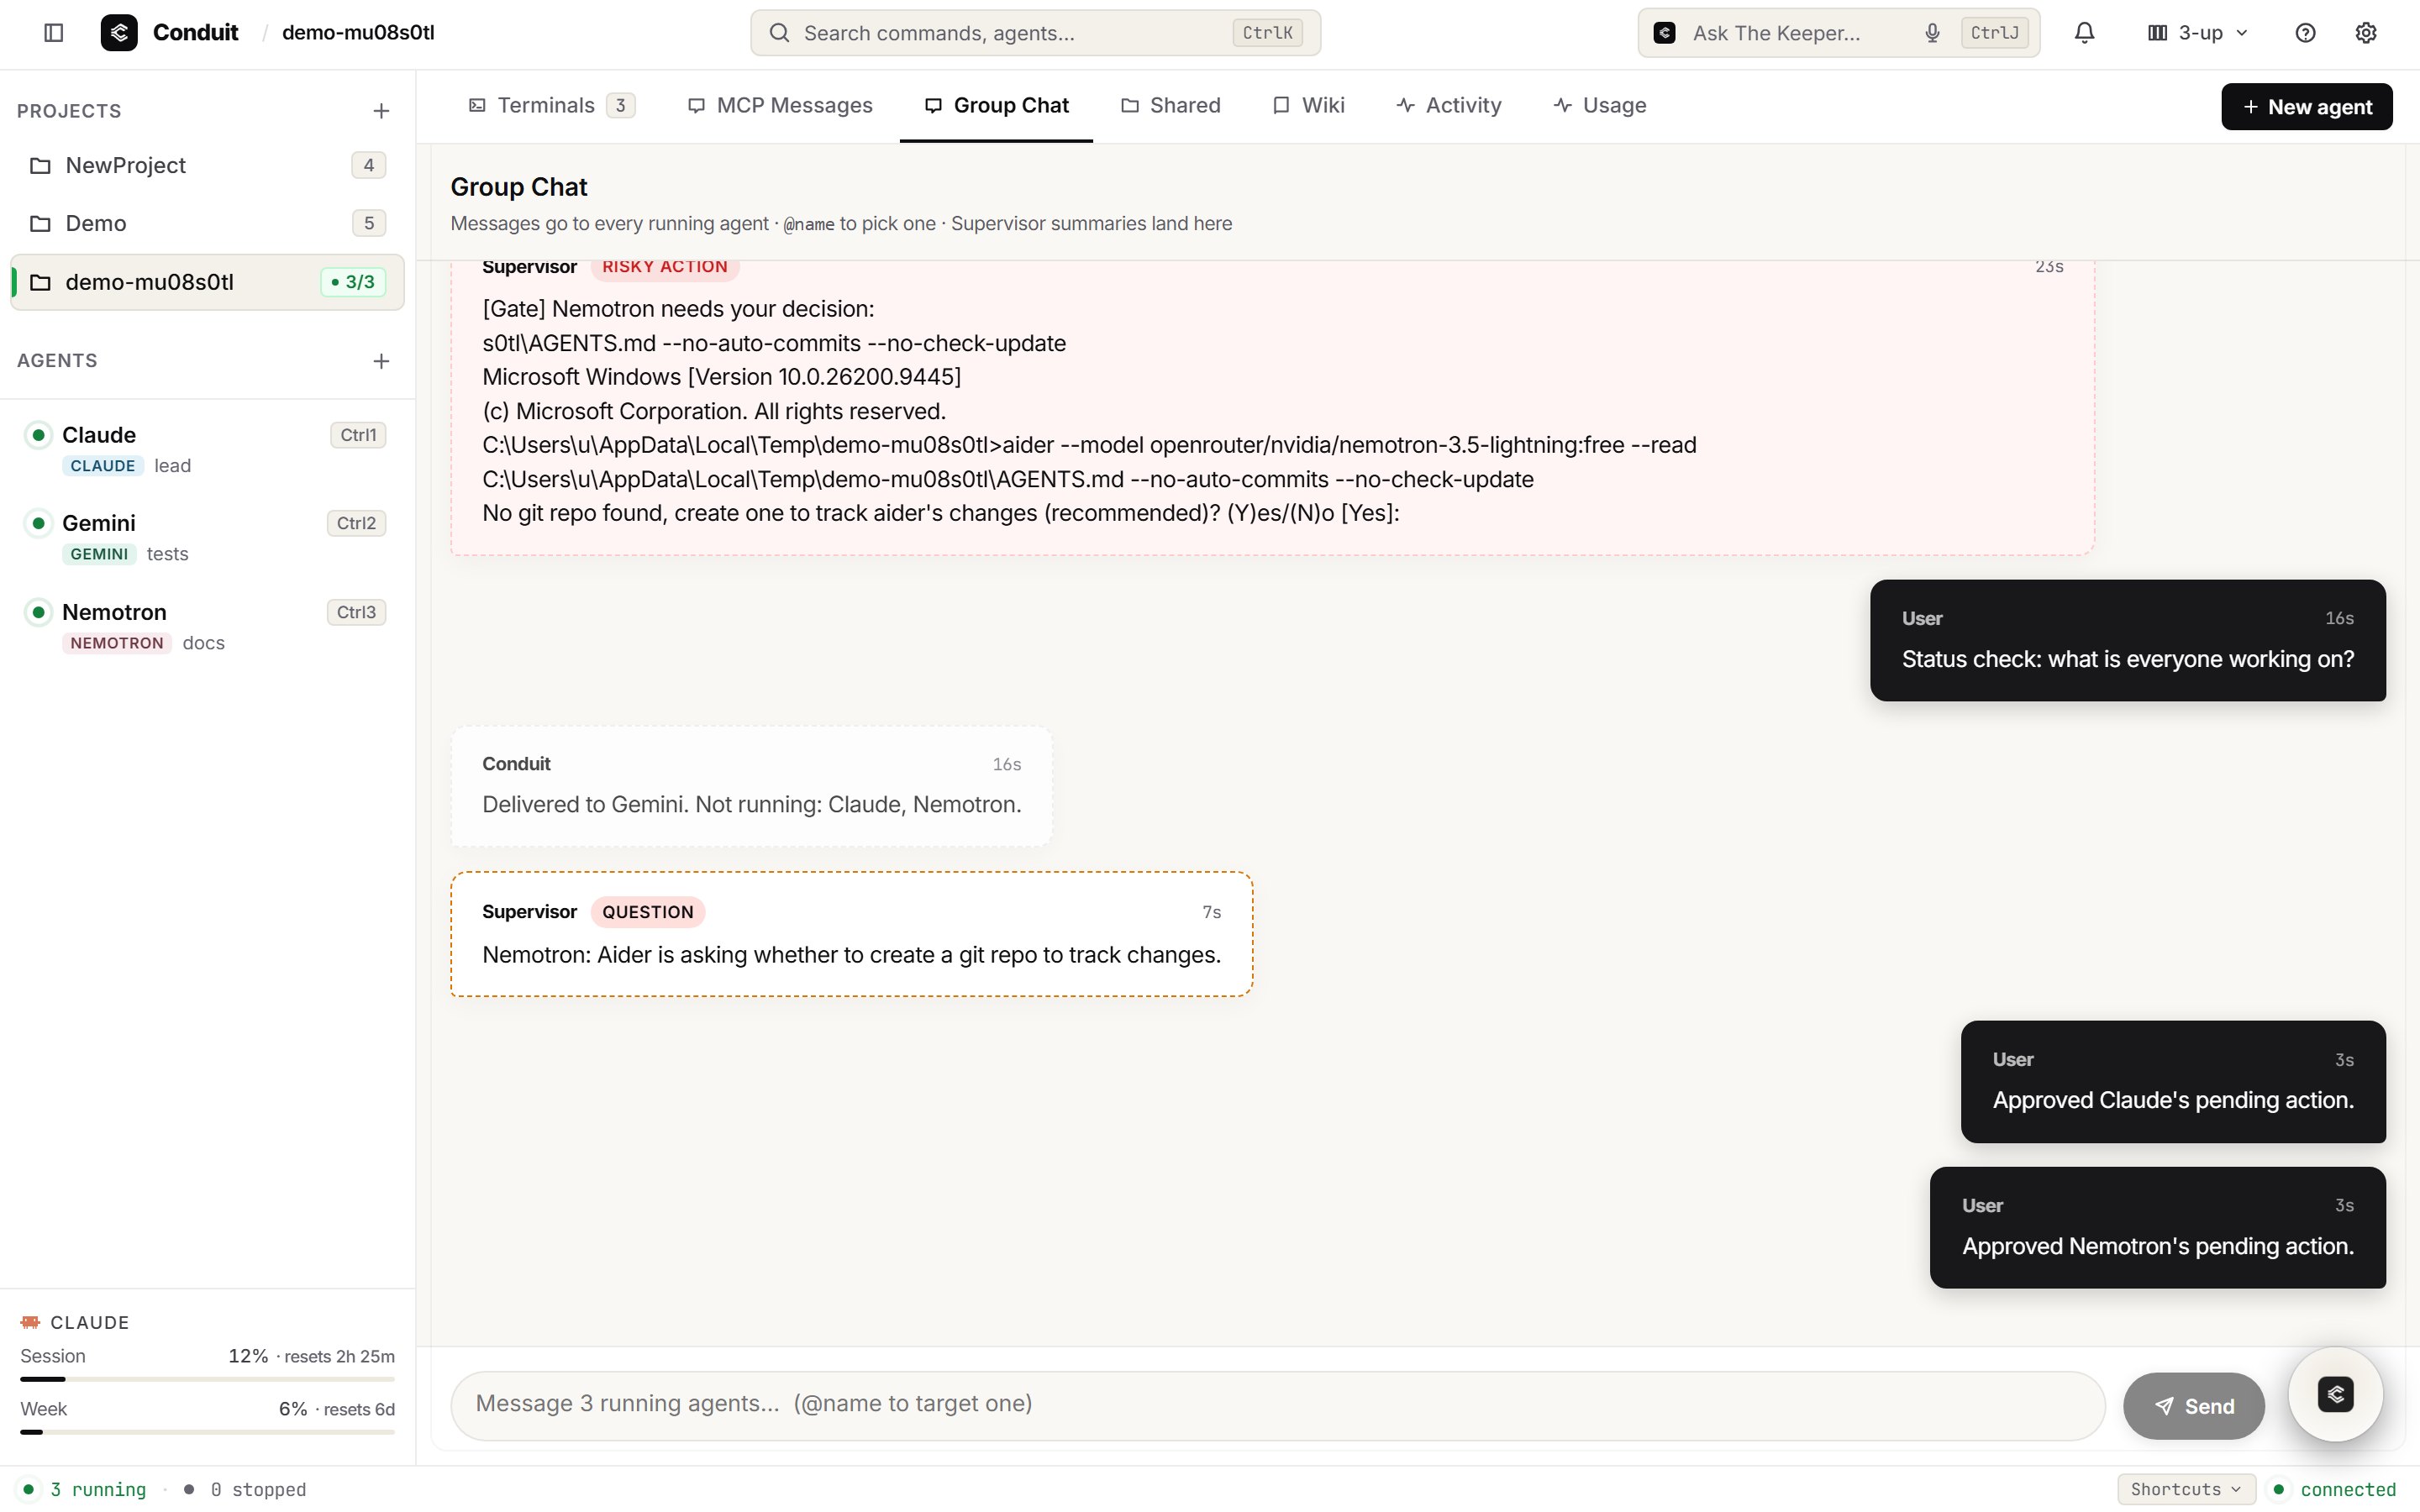Viewport: 2420px width, 1512px height.
Task: Open the Usage tab
Action: click(x=1599, y=105)
